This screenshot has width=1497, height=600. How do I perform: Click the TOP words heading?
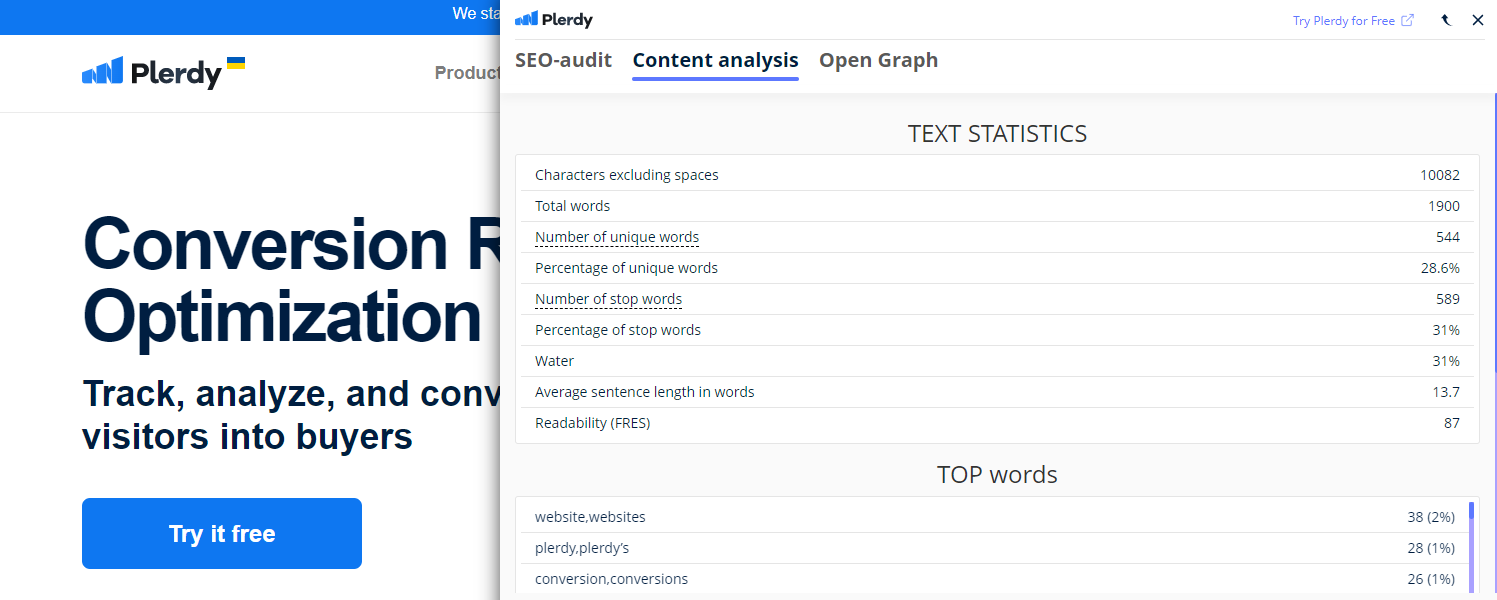pos(997,474)
